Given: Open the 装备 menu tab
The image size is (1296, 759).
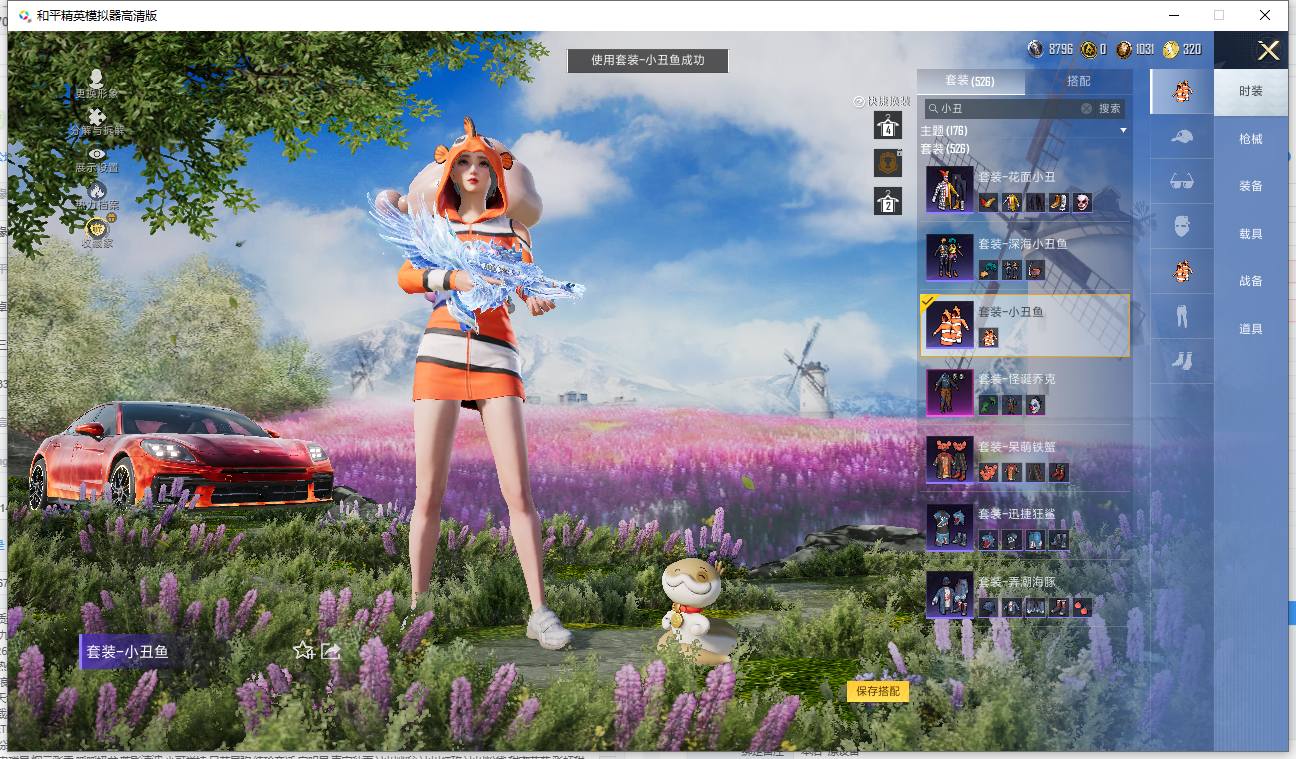Looking at the screenshot, I should (x=1251, y=186).
